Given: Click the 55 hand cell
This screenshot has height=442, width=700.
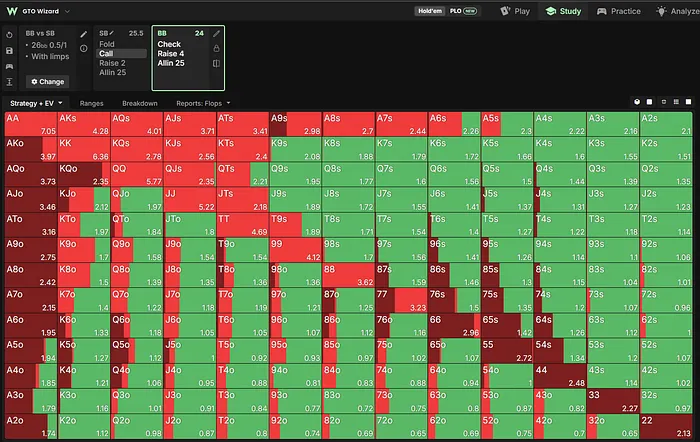Looking at the screenshot, I should (507, 351).
